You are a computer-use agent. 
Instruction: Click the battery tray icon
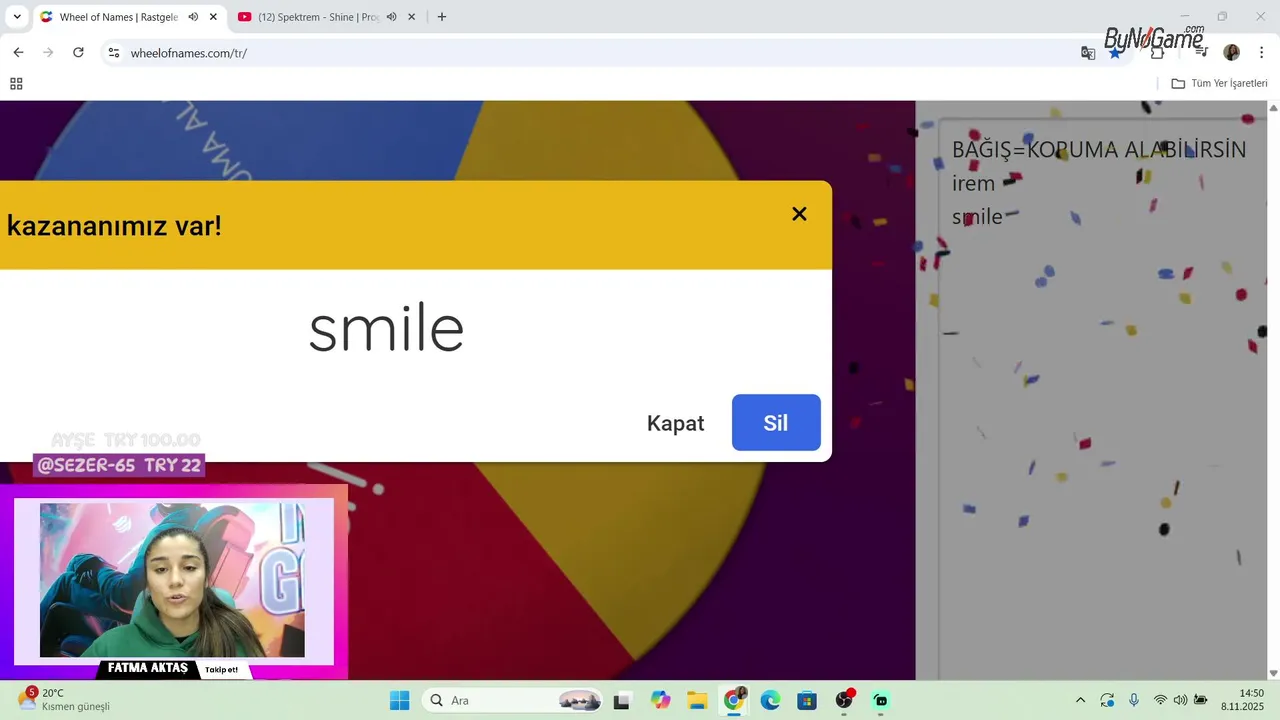coord(1200,700)
